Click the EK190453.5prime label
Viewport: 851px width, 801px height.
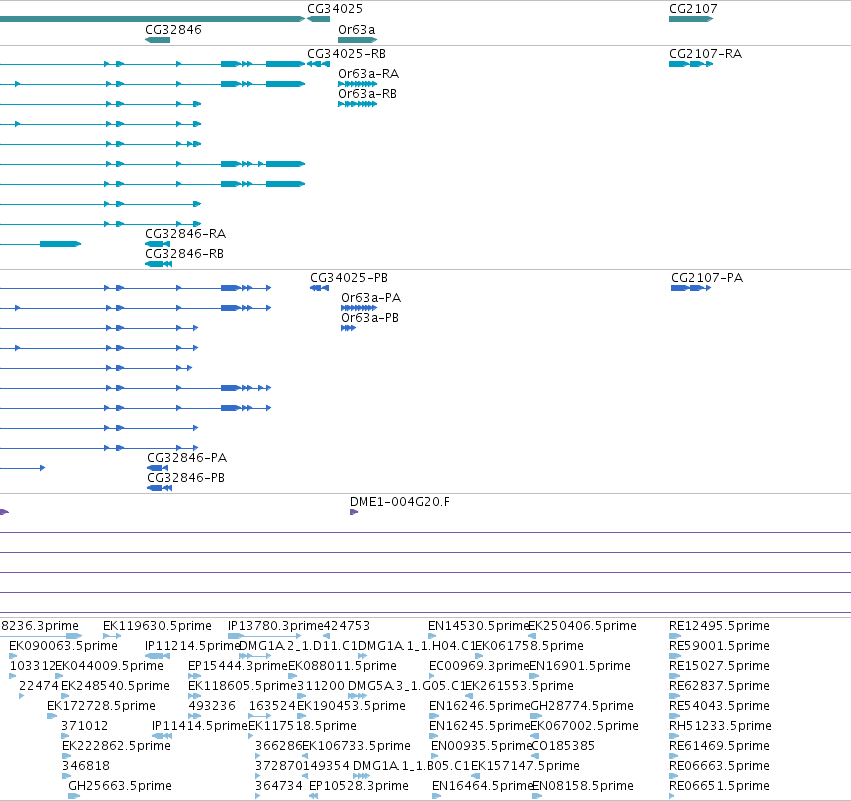351,706
